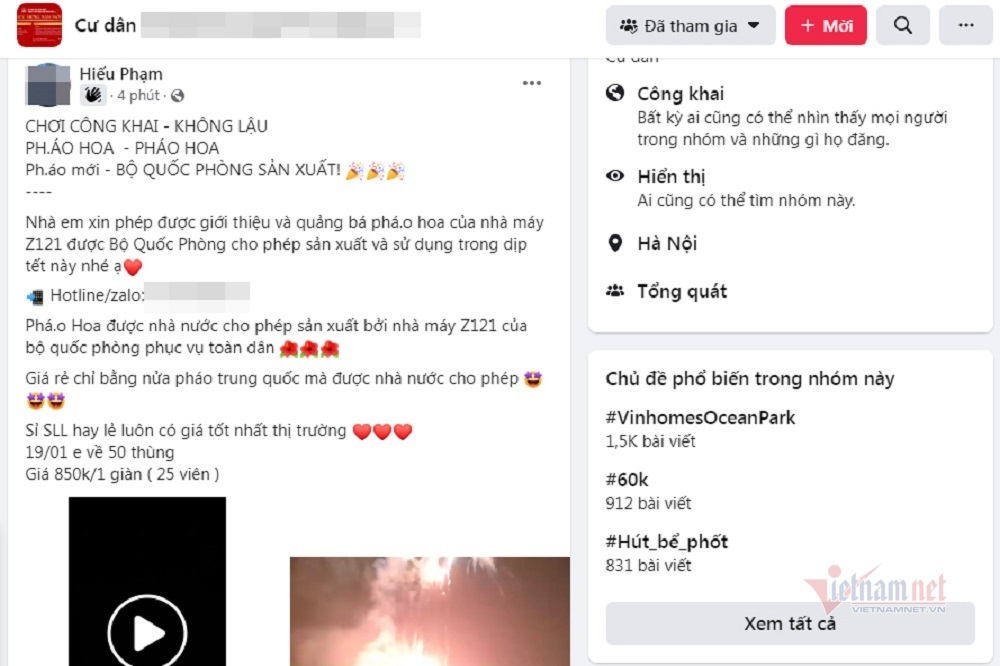Click the red group avatar icon
This screenshot has height=666, width=1000.
tap(40, 26)
